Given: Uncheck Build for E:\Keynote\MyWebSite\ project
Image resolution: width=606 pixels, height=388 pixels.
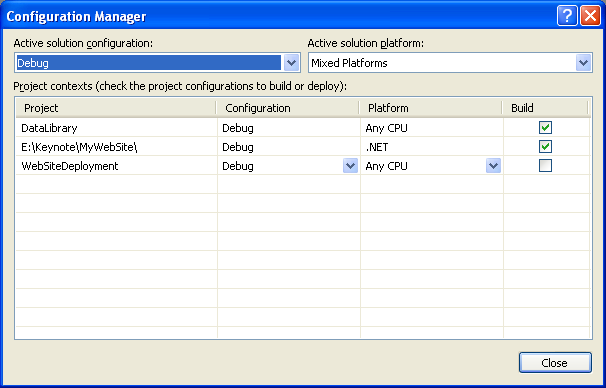Looking at the screenshot, I should pos(545,146).
